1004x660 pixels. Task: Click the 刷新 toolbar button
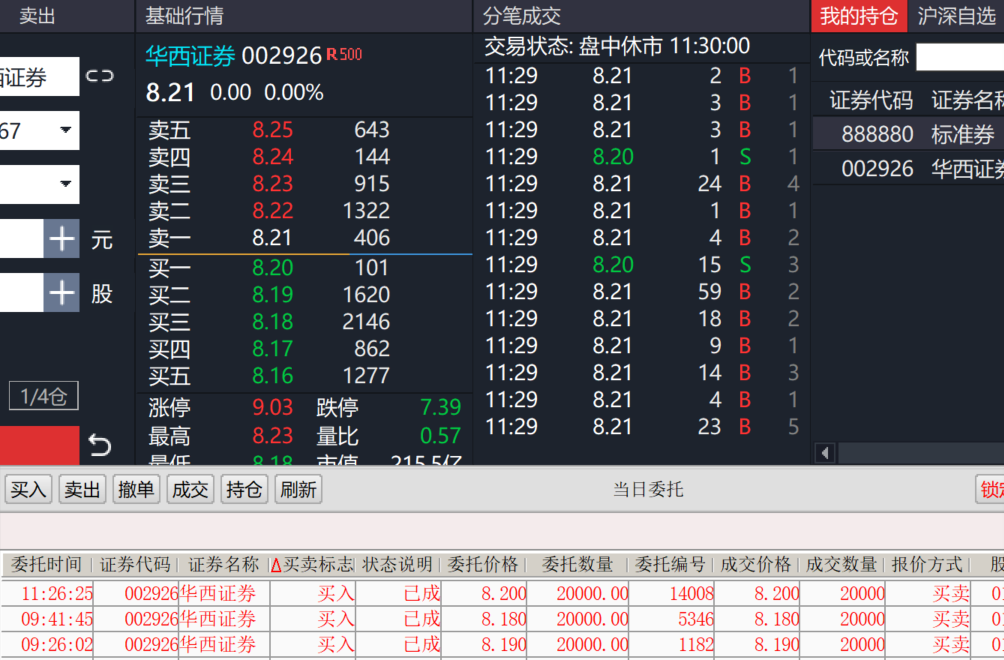[x=298, y=490]
